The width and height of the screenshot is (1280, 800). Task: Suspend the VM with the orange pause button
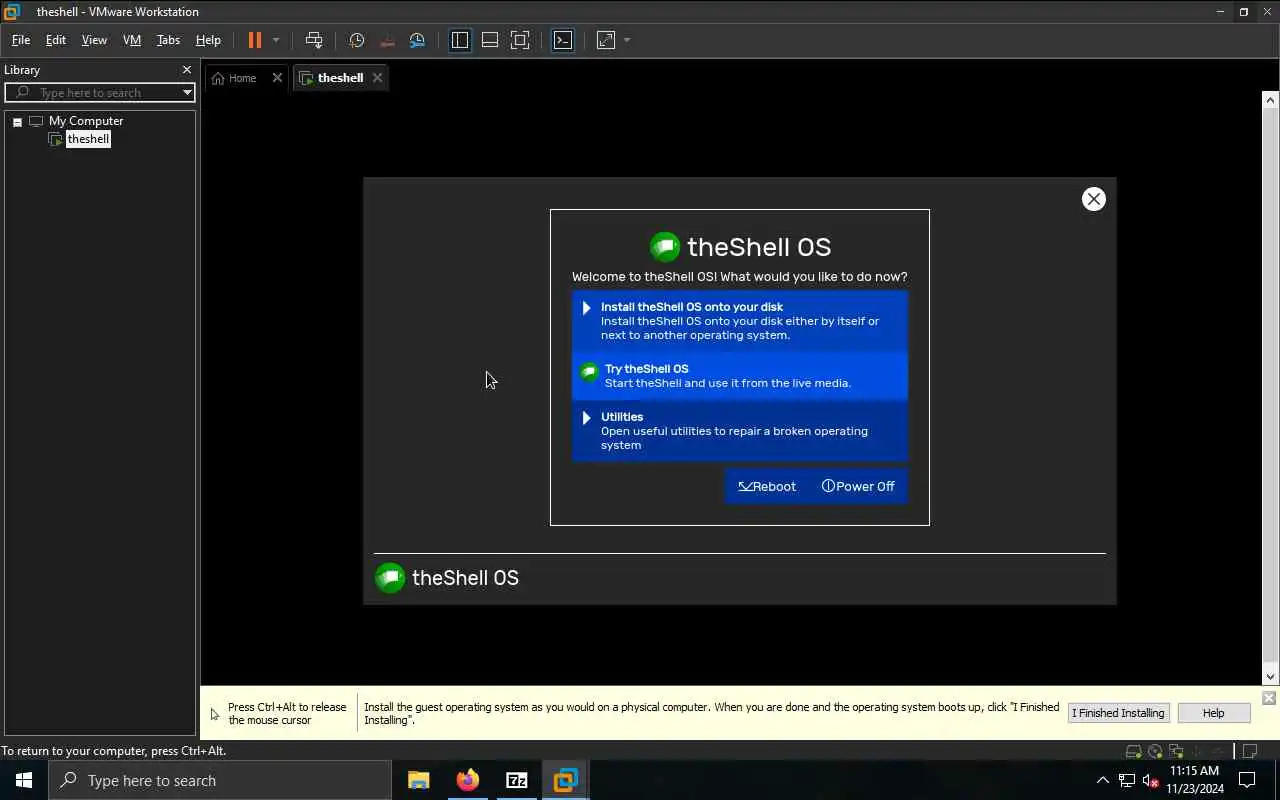click(254, 40)
